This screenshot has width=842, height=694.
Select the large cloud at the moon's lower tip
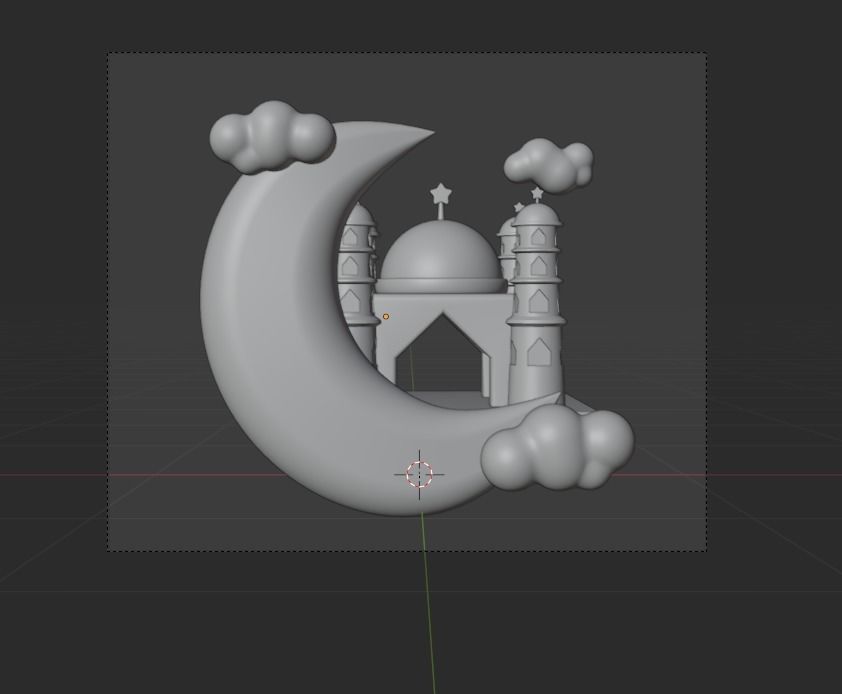[557, 447]
